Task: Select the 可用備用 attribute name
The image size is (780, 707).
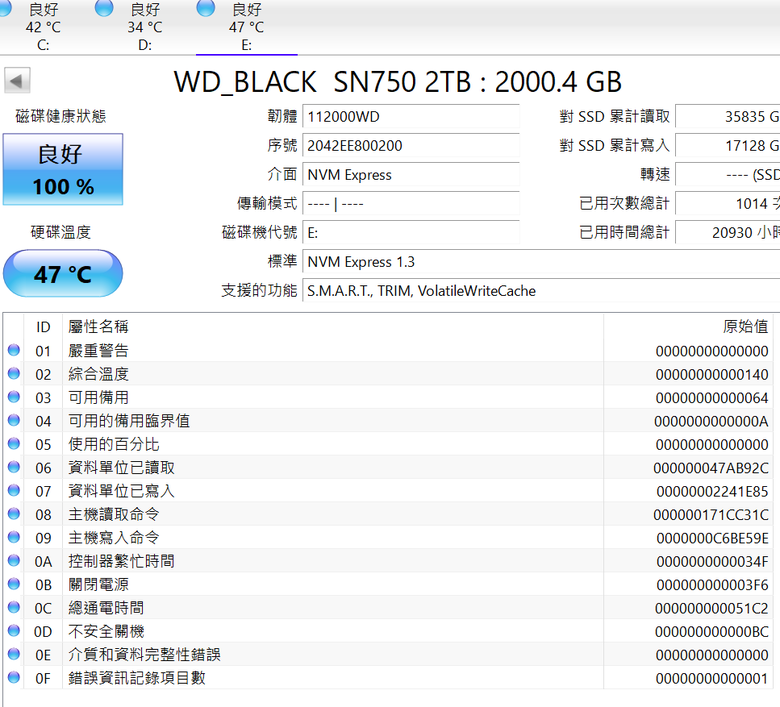Action: coord(98,398)
